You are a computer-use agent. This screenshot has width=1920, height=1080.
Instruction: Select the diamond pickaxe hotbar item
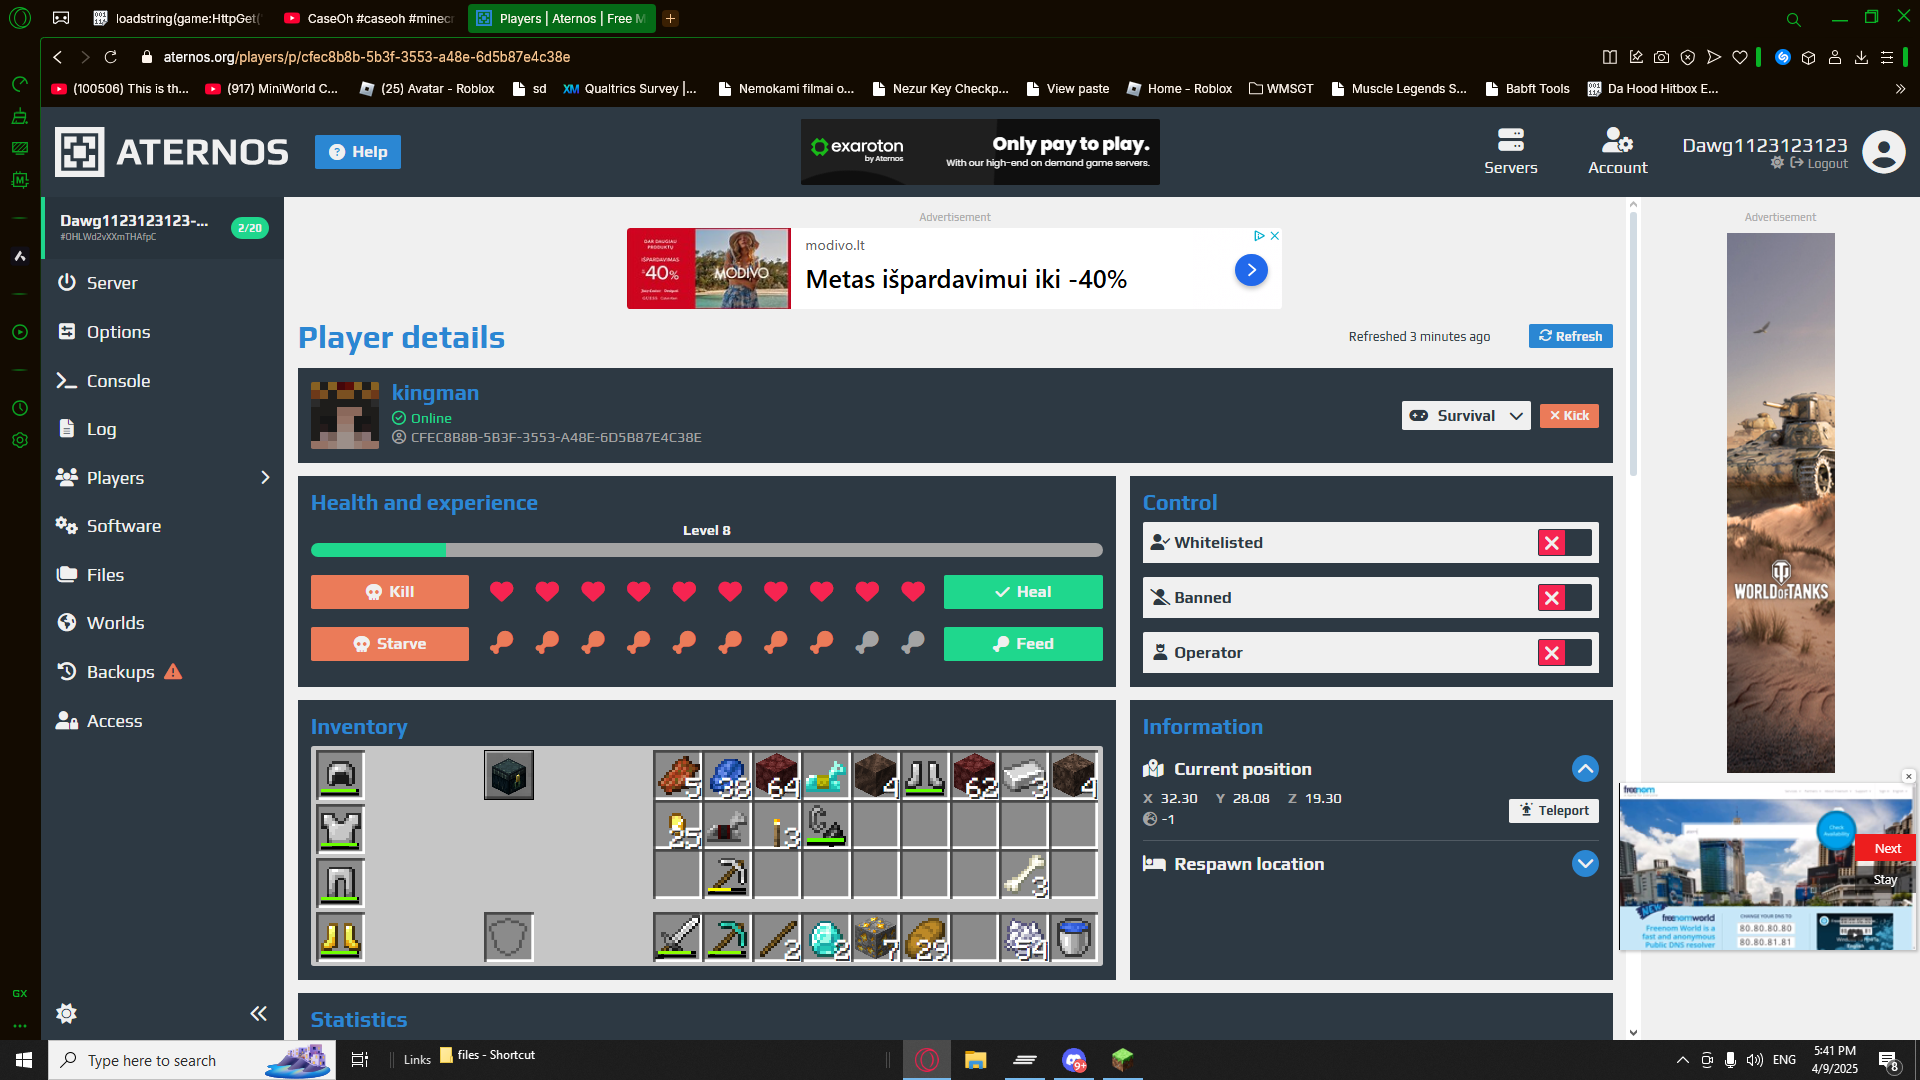pyautogui.click(x=727, y=937)
